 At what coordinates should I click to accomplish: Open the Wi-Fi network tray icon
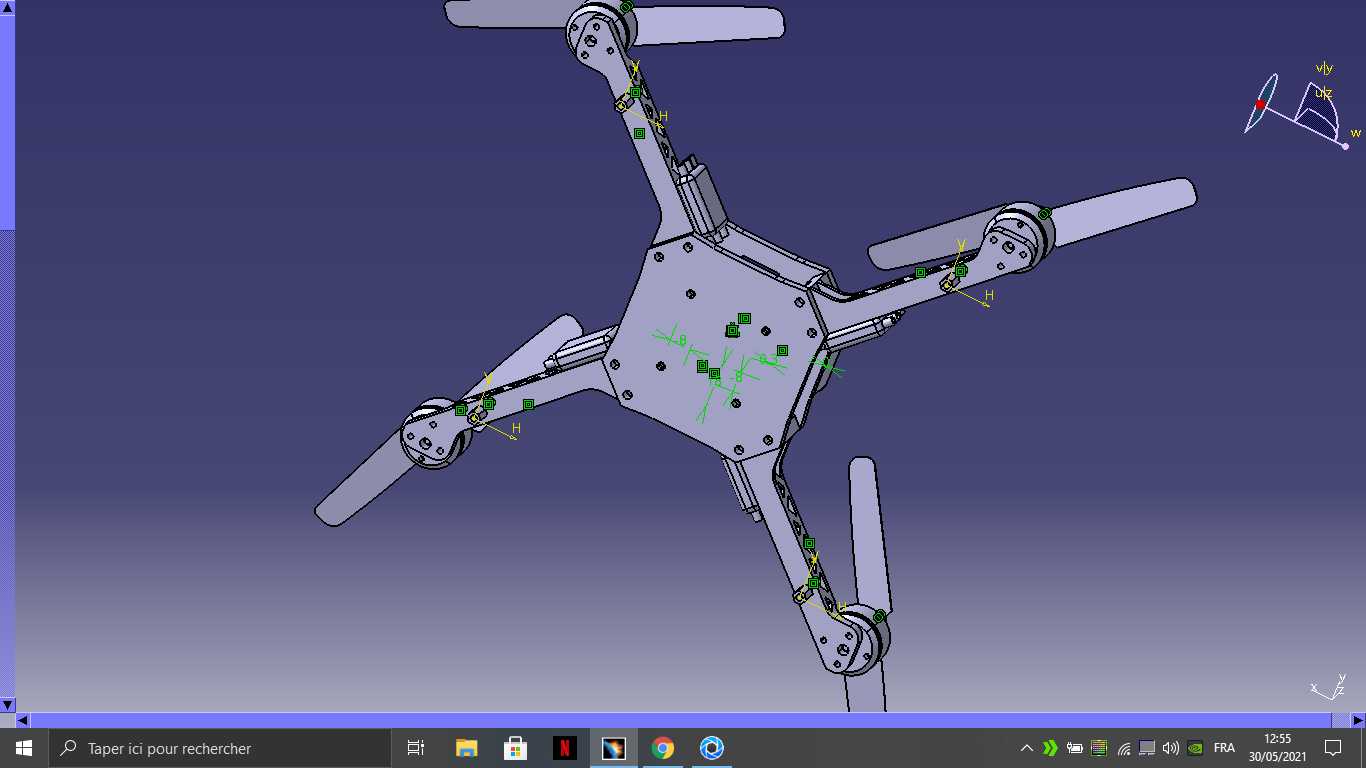click(1123, 748)
